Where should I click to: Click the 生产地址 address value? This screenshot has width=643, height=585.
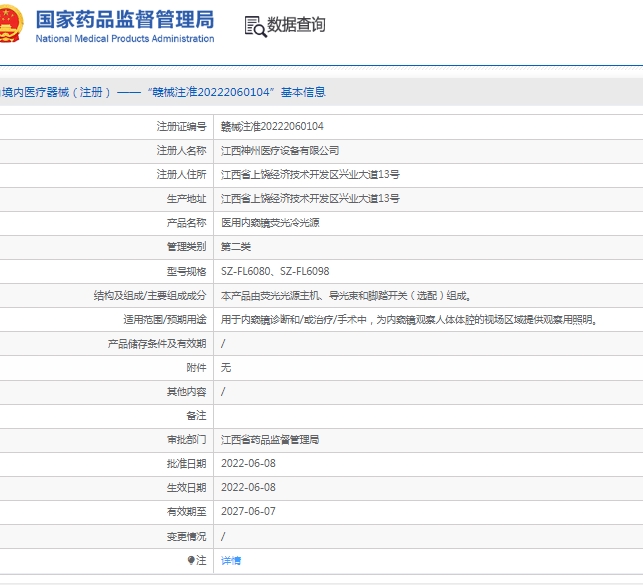click(310, 199)
